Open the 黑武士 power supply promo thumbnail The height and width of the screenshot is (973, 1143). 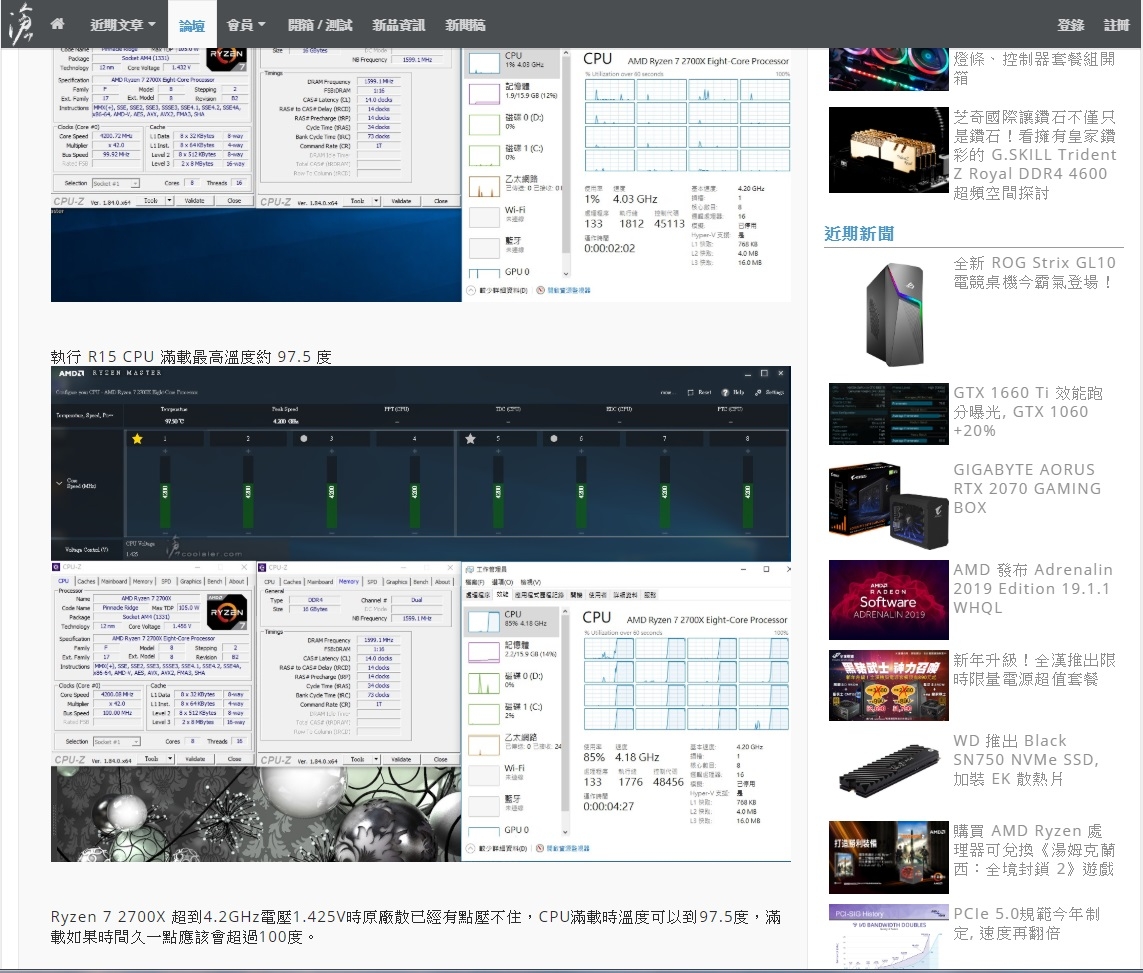pyautogui.click(x=888, y=686)
